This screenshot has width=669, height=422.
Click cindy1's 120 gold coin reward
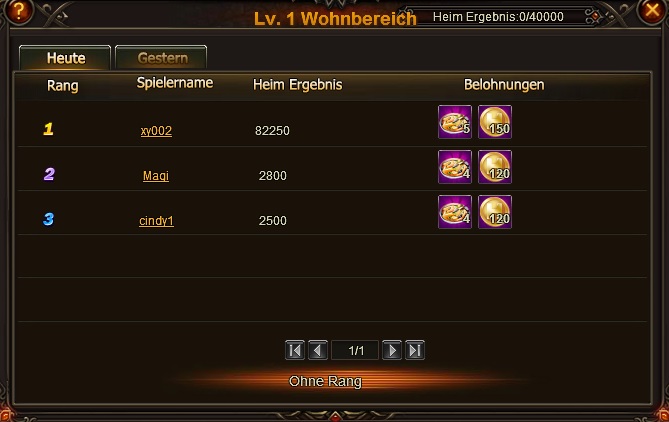pos(495,212)
